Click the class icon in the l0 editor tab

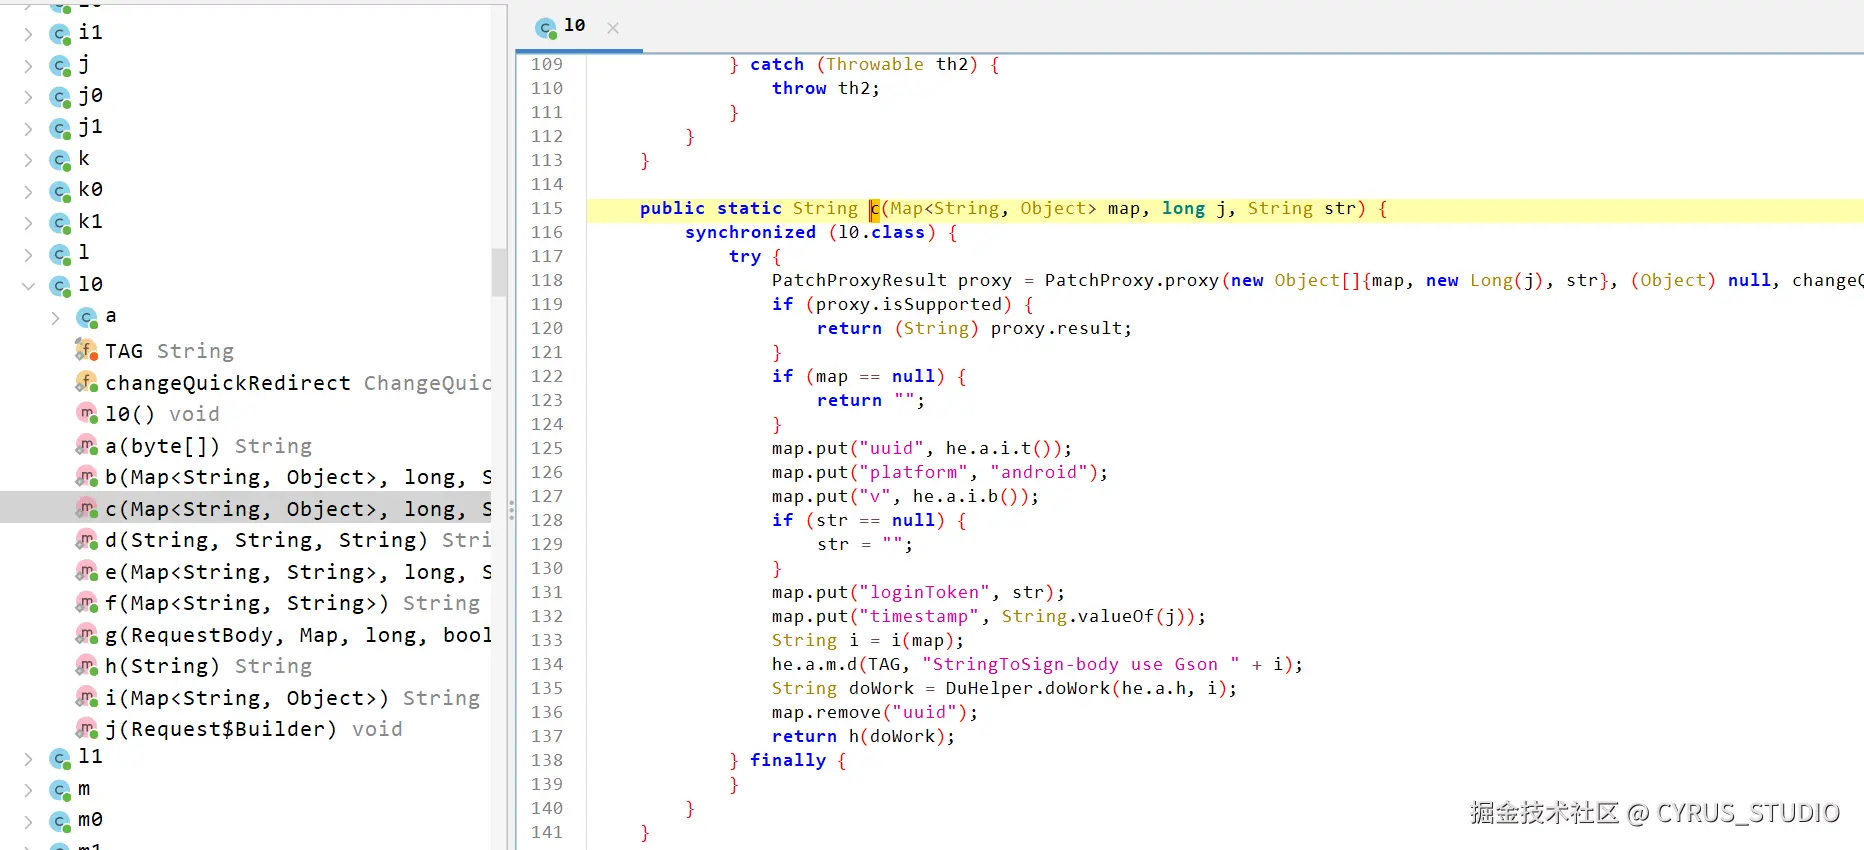pos(546,28)
